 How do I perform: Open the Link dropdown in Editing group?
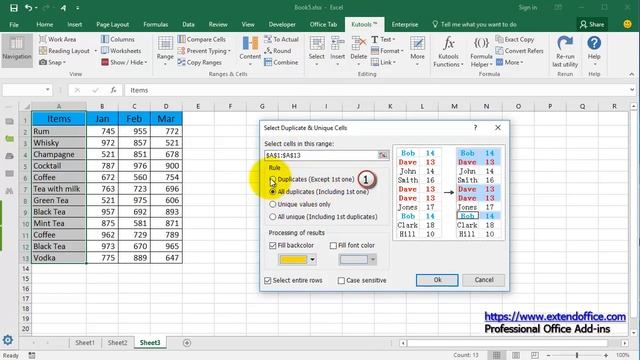(x=384, y=62)
